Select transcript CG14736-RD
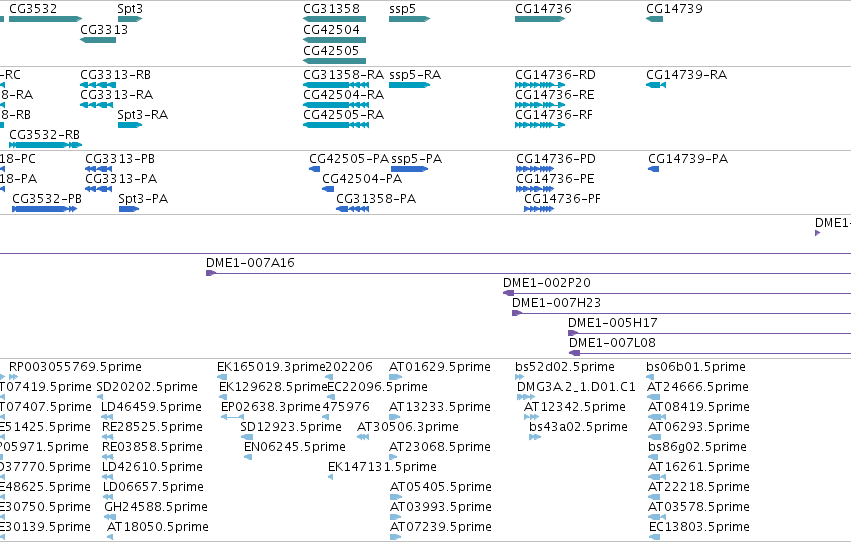 tap(540, 85)
